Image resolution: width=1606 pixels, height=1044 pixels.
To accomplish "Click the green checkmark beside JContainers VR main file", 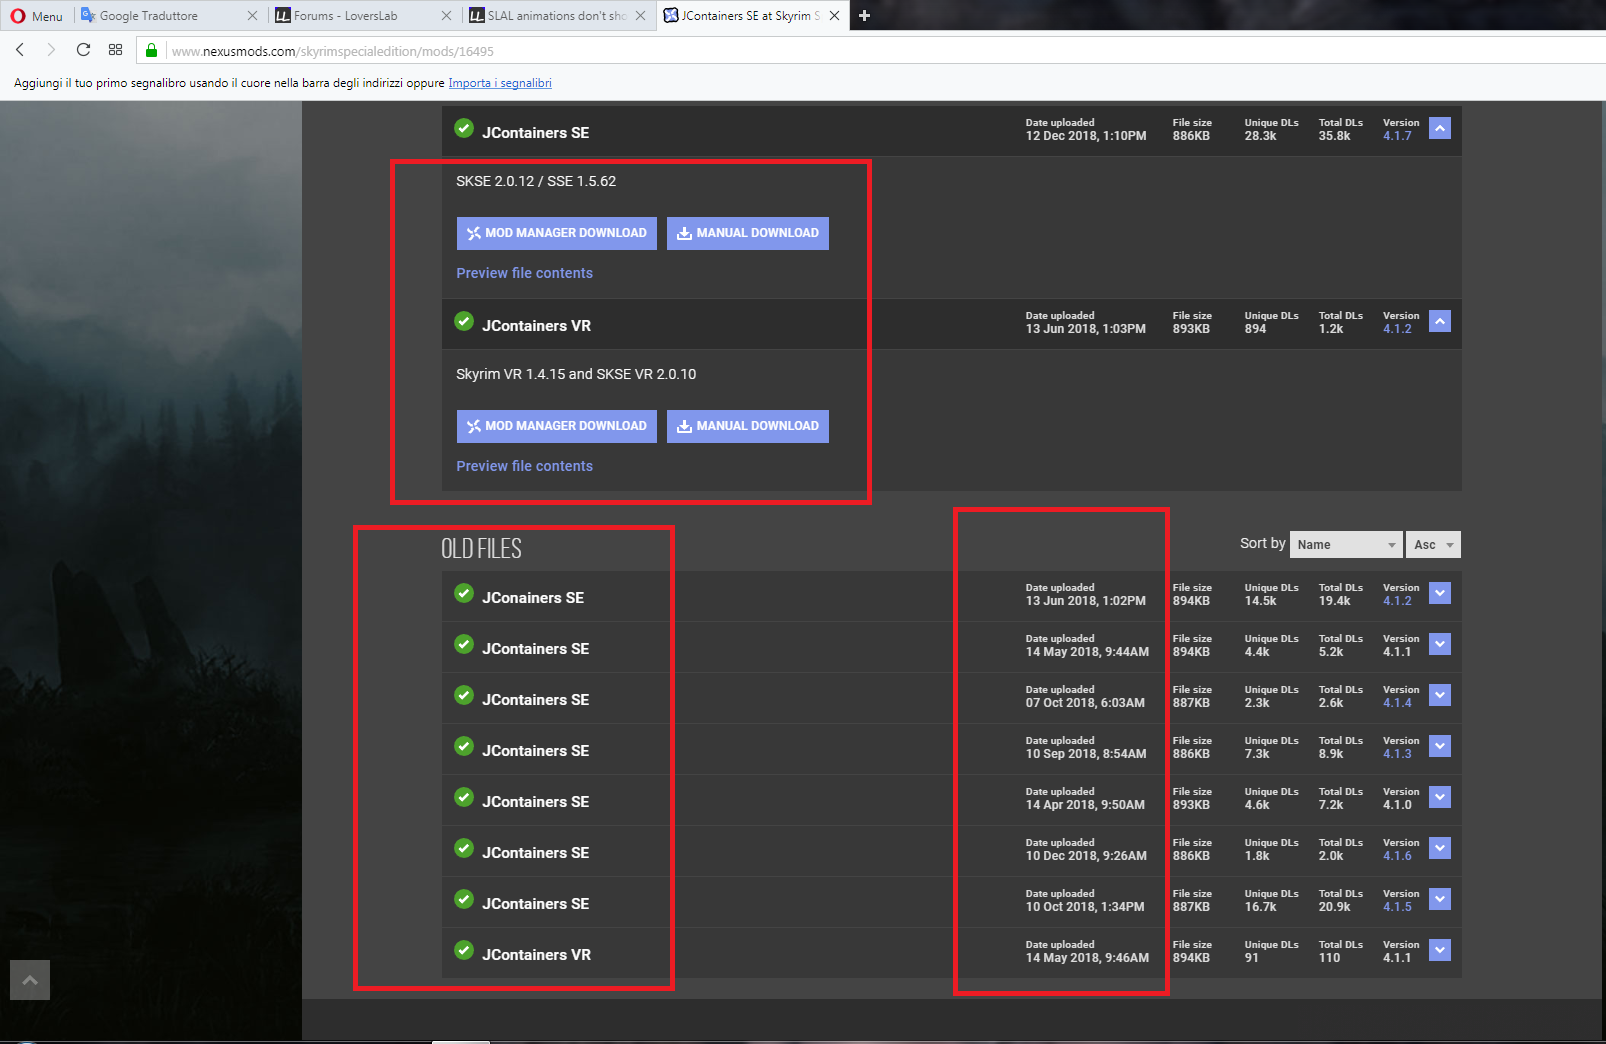I will (x=464, y=321).
